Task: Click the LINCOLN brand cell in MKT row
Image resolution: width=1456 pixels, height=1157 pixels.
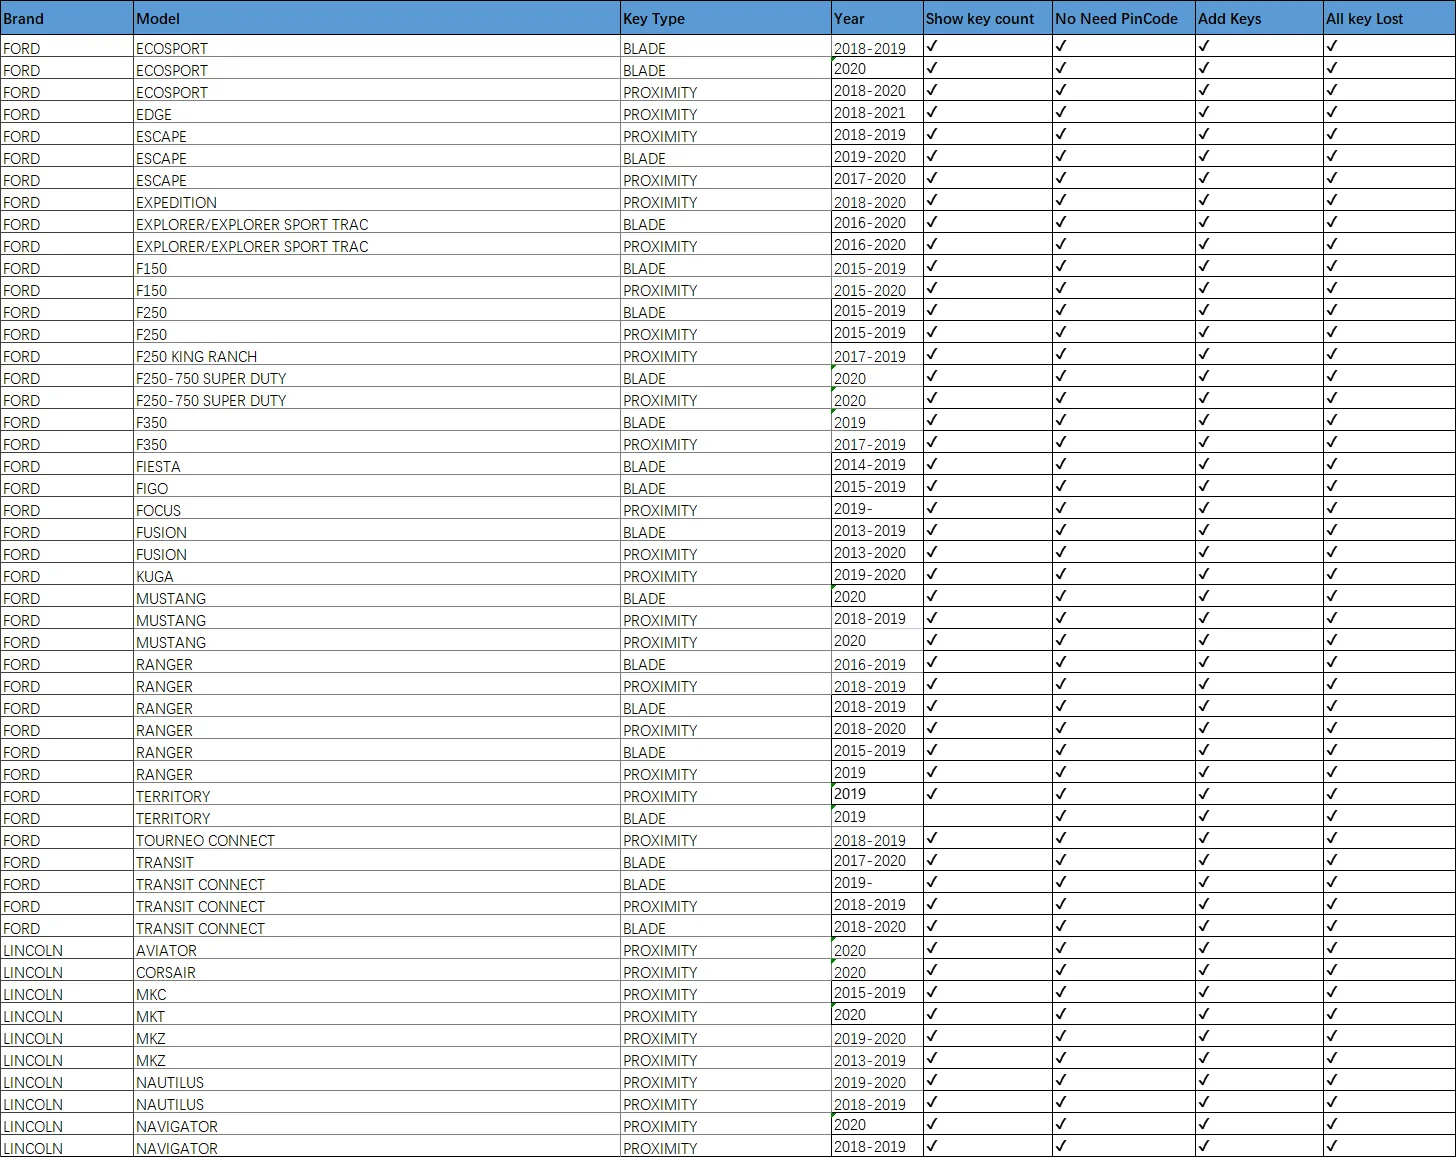Action: pyautogui.click(x=66, y=1016)
